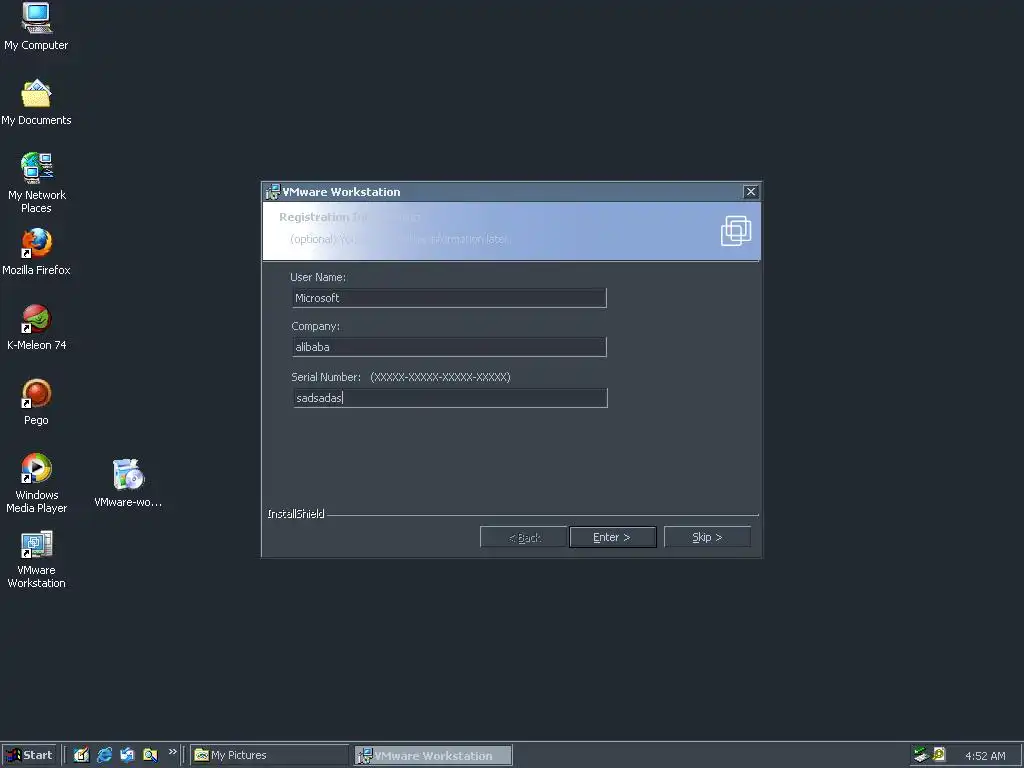
Task: Click the Skip > button
Action: (707, 537)
